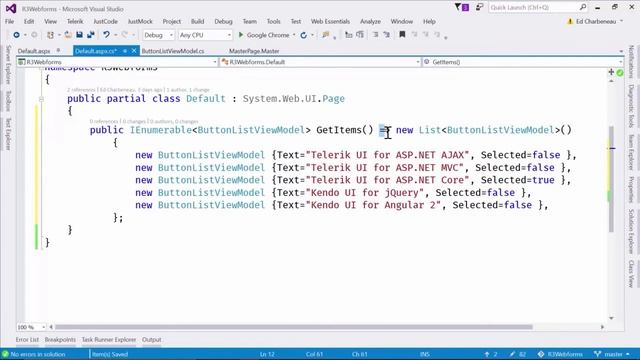
Task: Open the Error List panel tab
Action: pyautogui.click(x=27, y=340)
